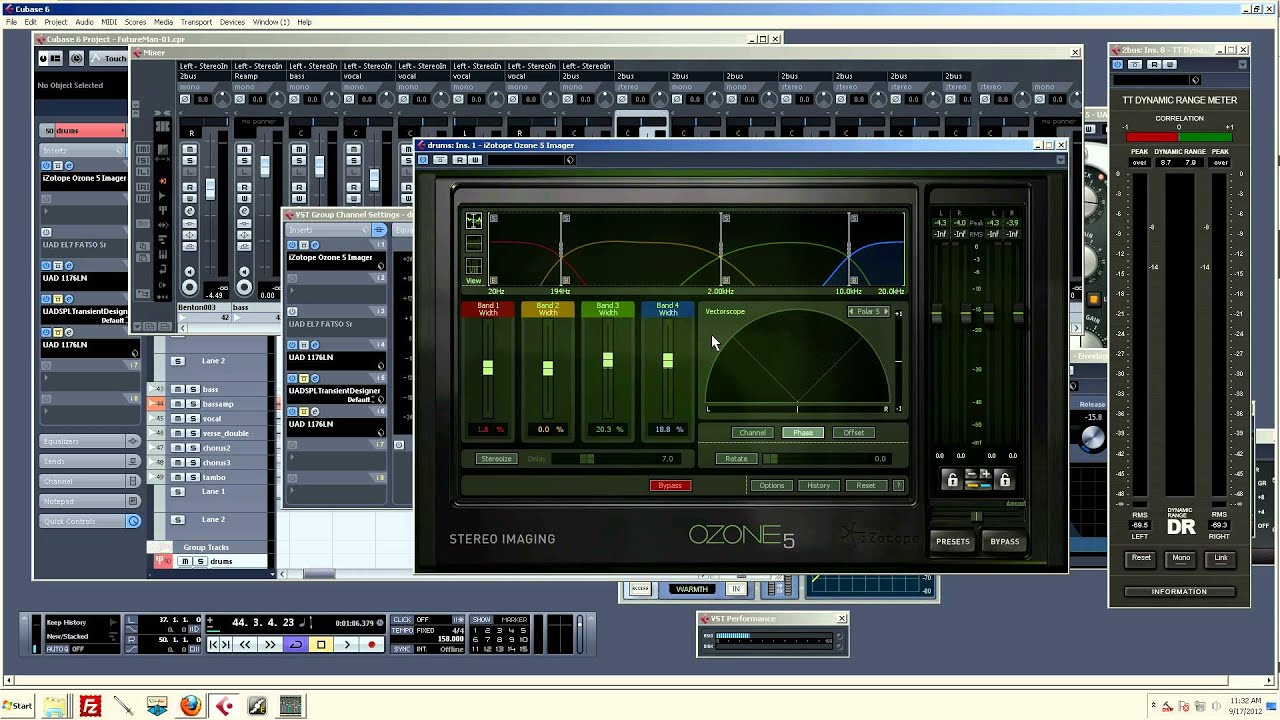Activate the Ozone plugin power button
Viewport: 1280px width, 720px height.
pyautogui.click(x=423, y=160)
